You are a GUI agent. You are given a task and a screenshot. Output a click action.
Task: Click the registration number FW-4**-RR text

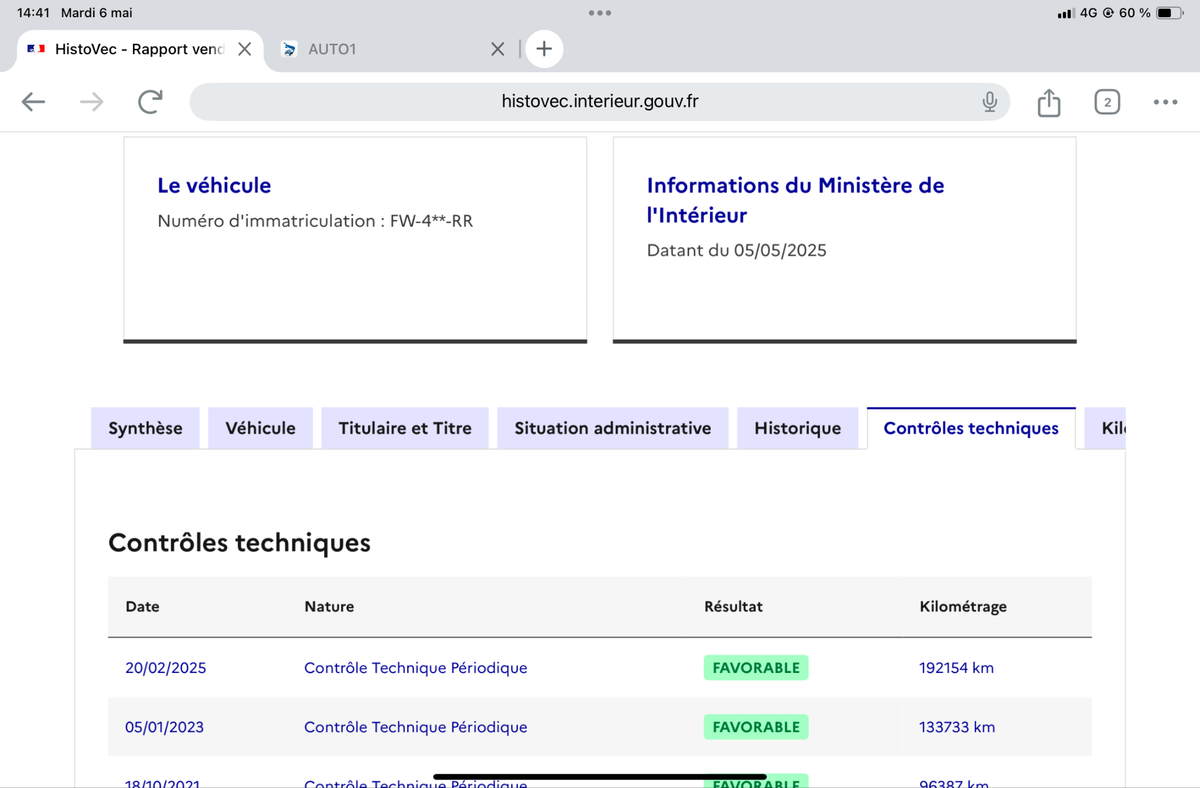(x=431, y=221)
